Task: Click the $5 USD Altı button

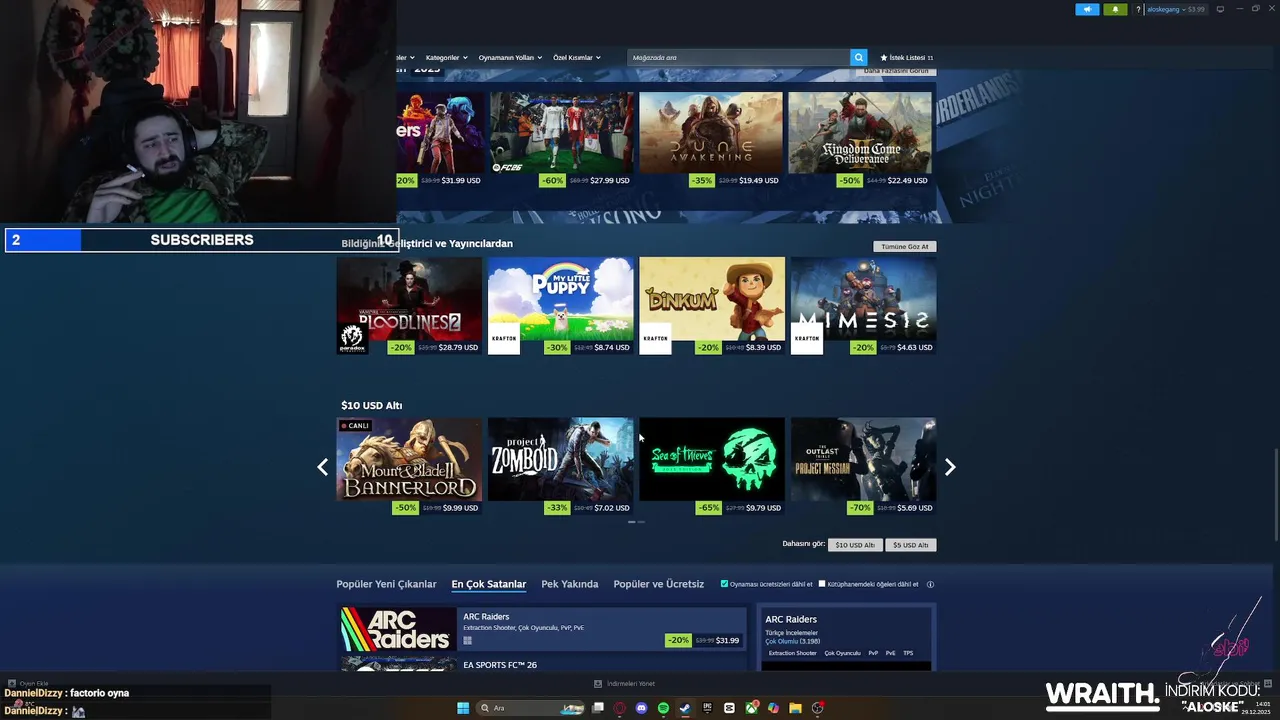Action: [x=911, y=545]
